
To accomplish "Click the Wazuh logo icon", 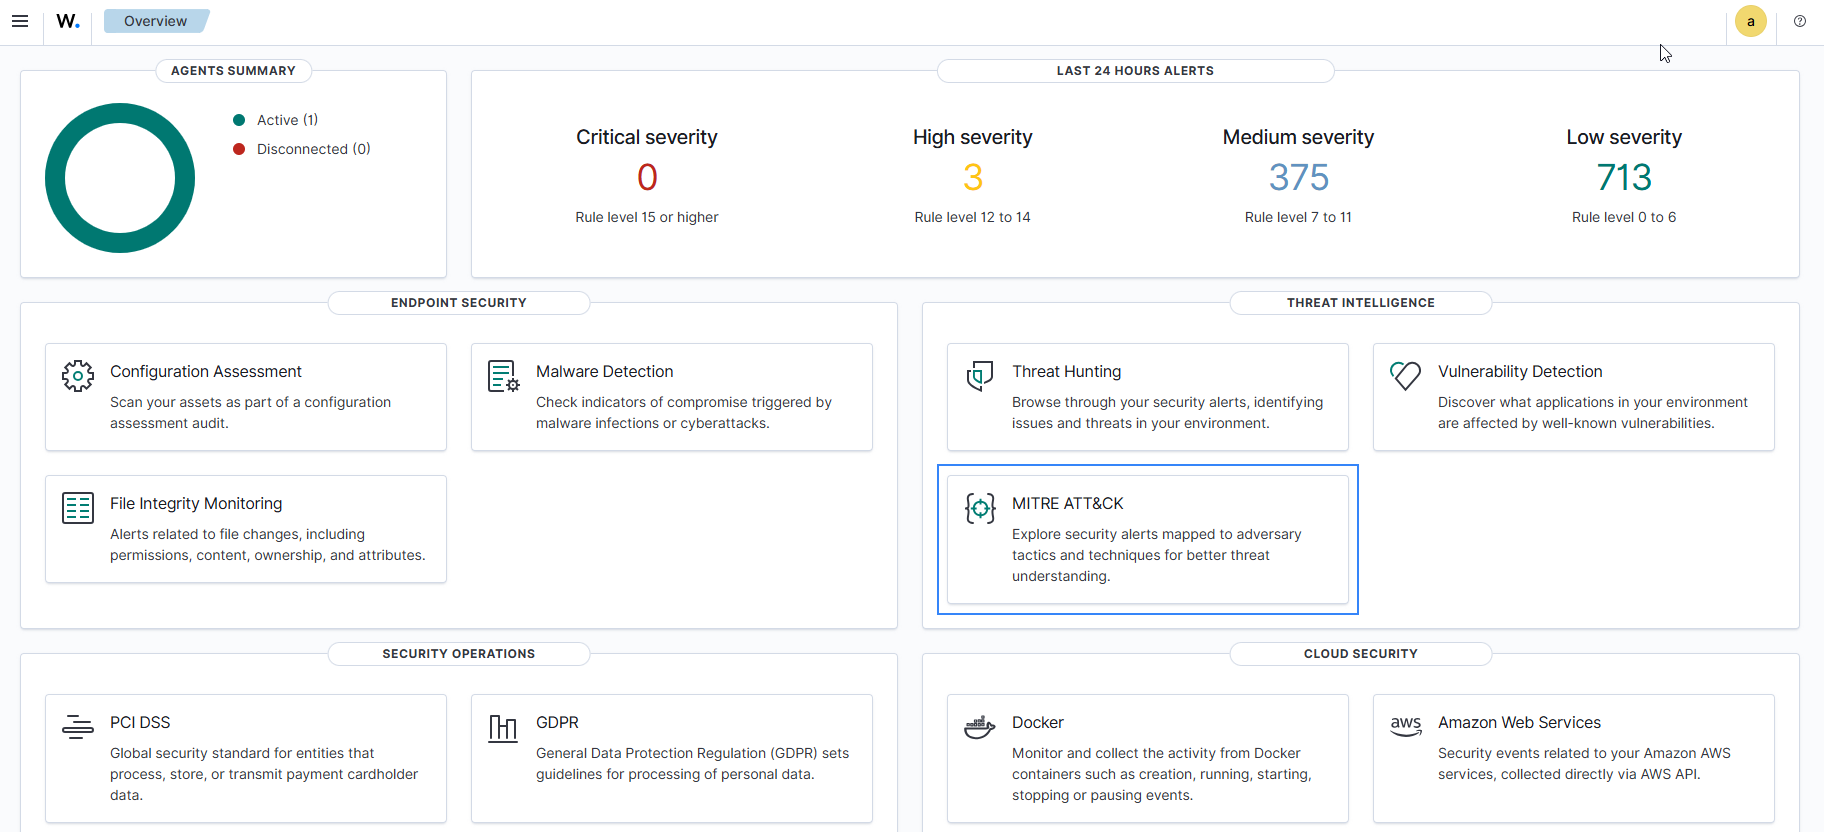I will pyautogui.click(x=68, y=21).
